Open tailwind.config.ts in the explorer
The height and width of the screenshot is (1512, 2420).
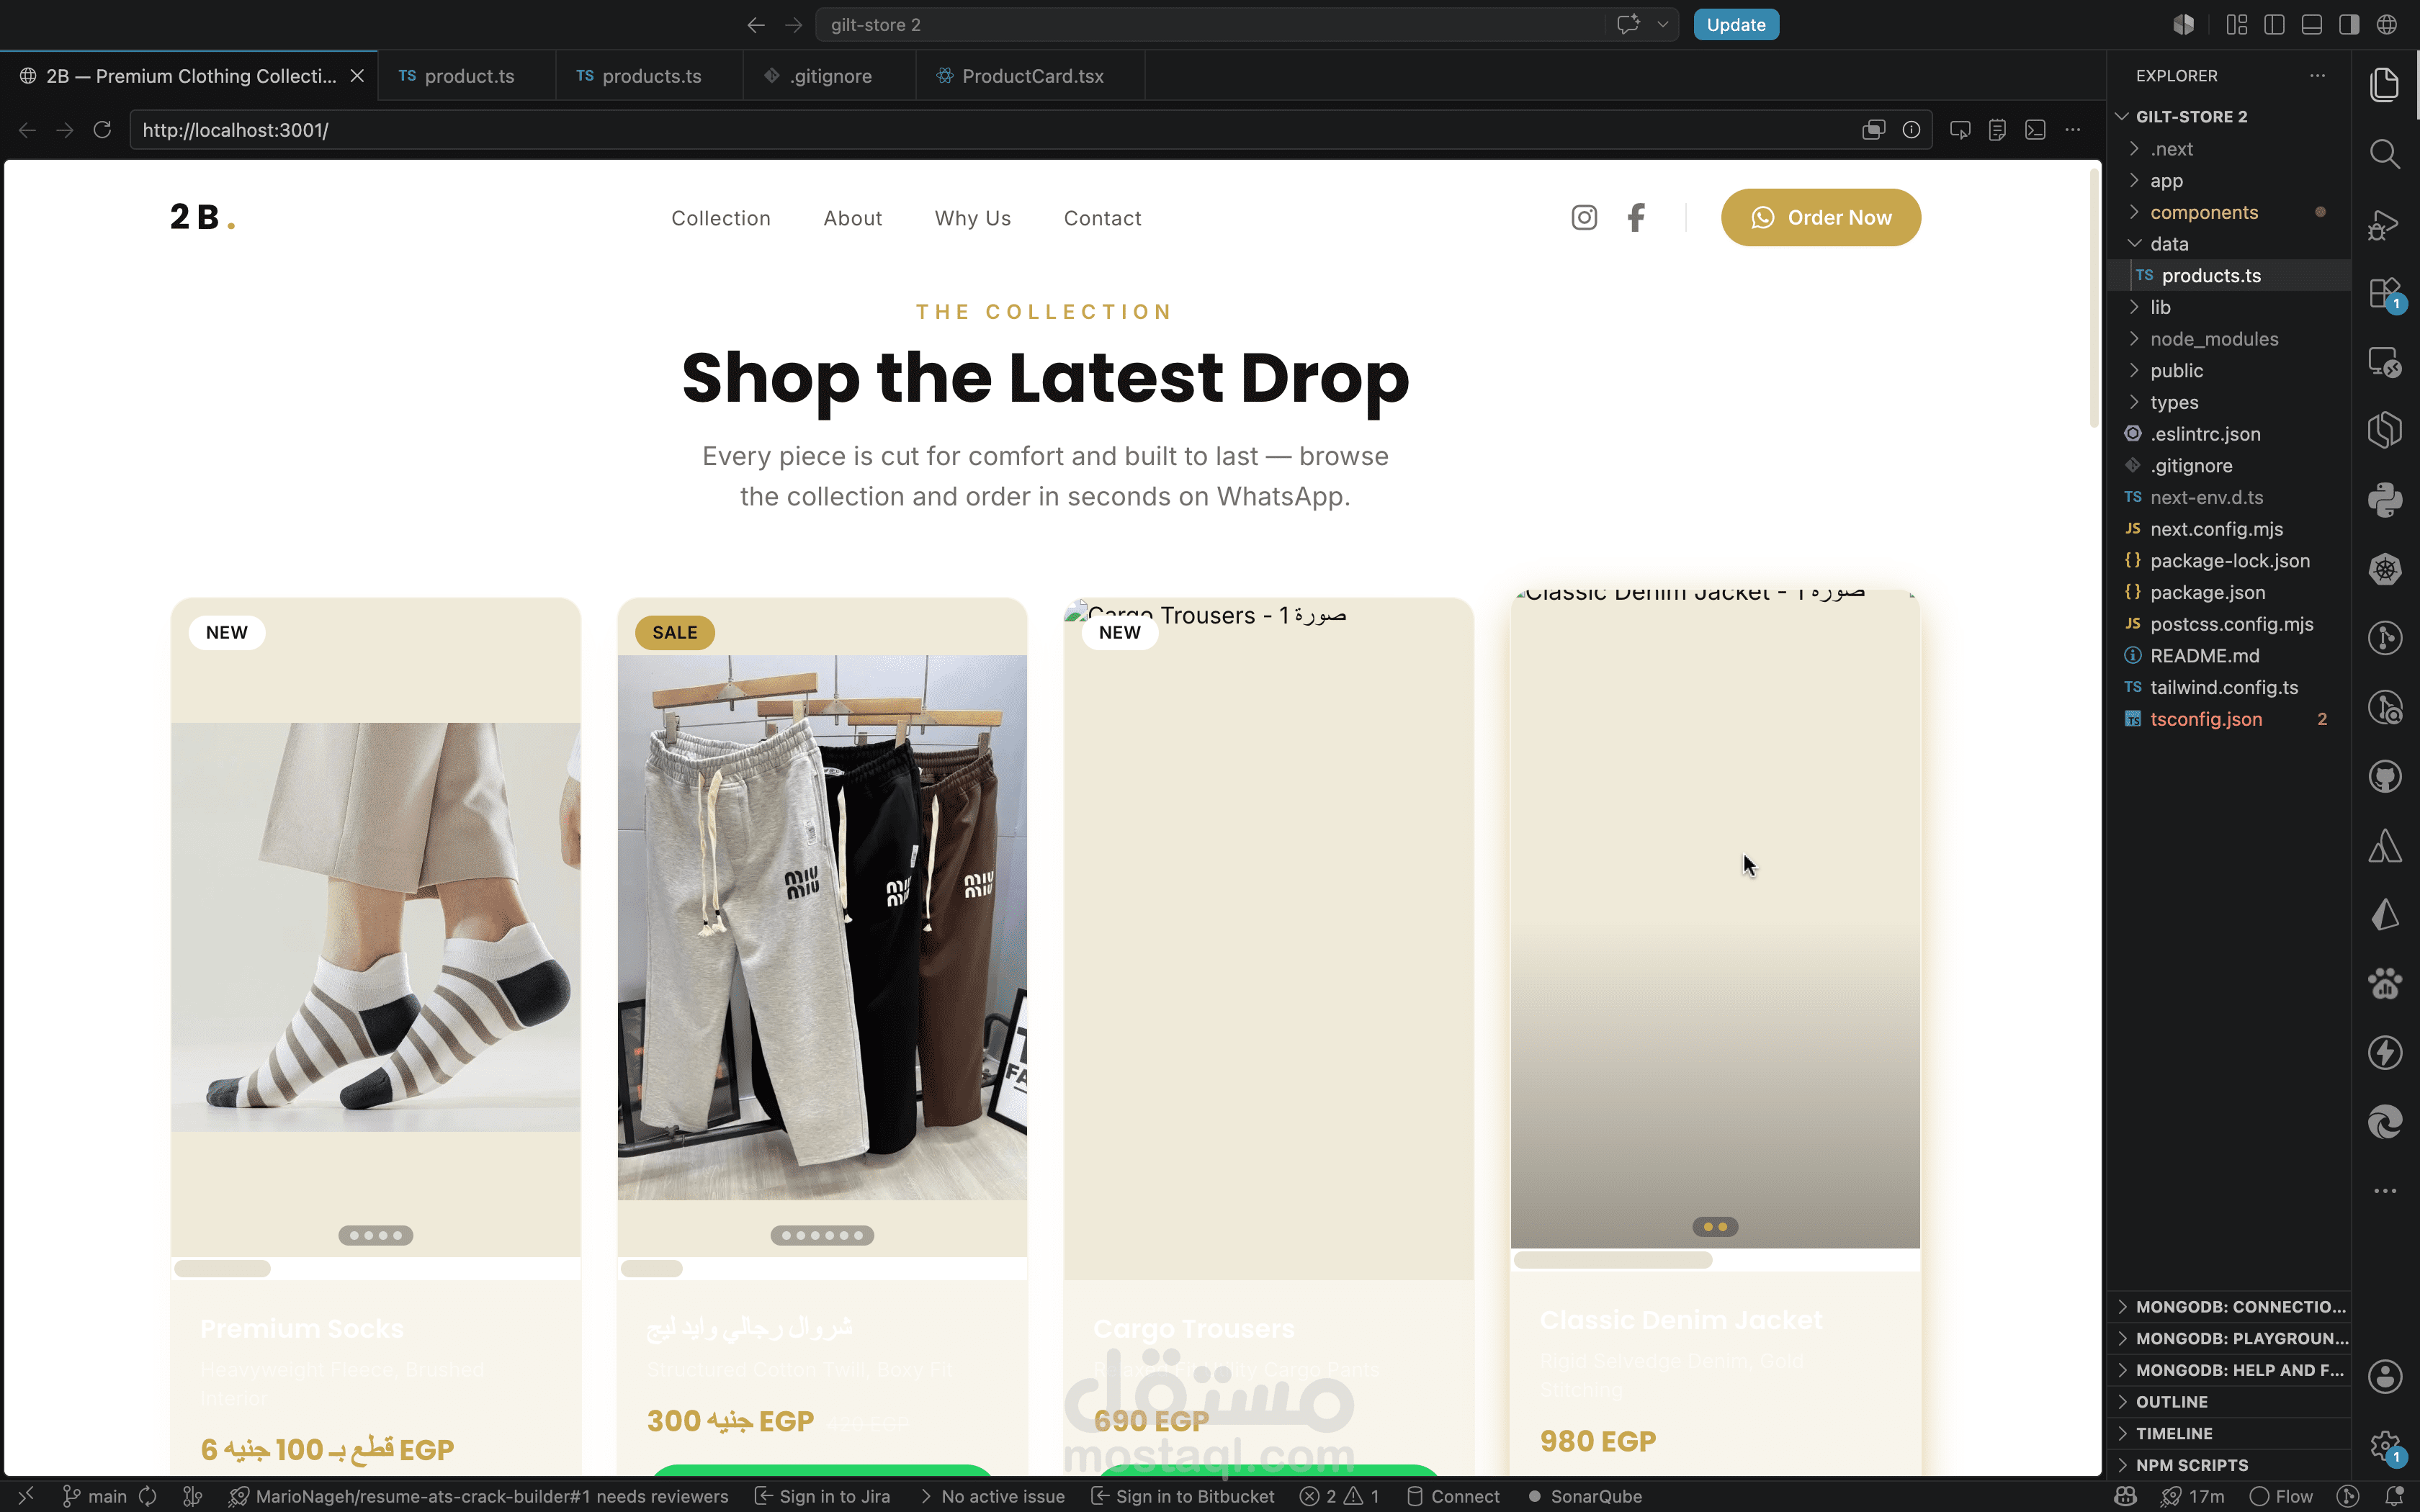point(2229,688)
